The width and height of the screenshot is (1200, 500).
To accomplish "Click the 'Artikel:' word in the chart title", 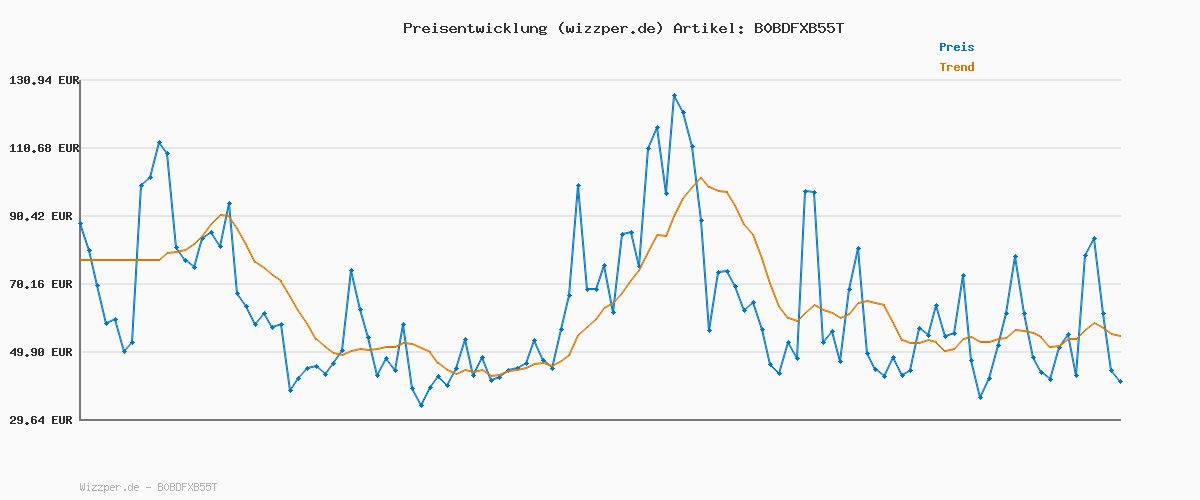I will point(708,28).
